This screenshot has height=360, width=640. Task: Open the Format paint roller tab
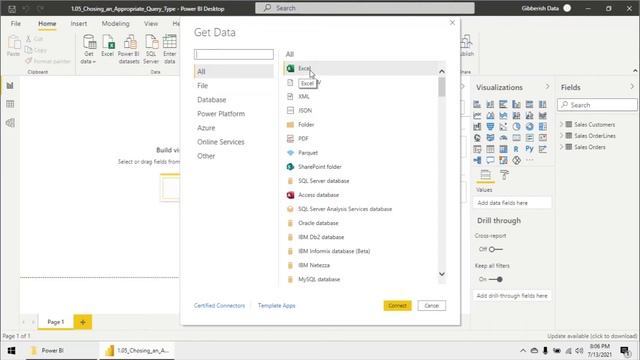(504, 175)
